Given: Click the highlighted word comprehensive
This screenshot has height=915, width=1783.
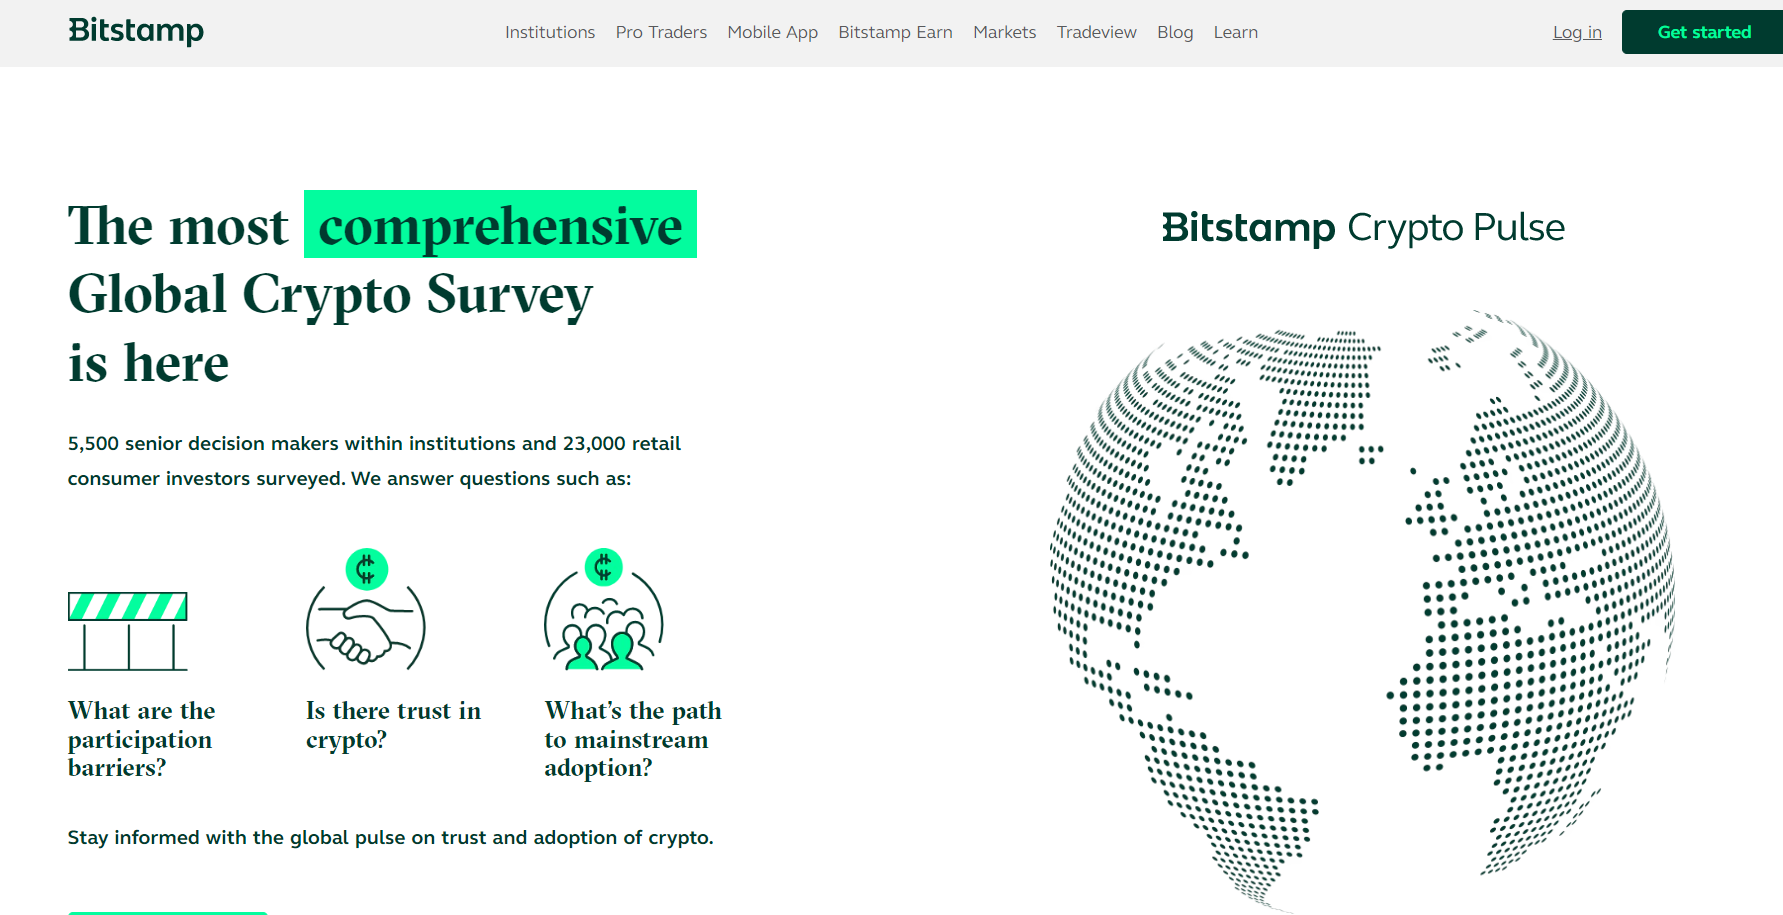Looking at the screenshot, I should [500, 225].
